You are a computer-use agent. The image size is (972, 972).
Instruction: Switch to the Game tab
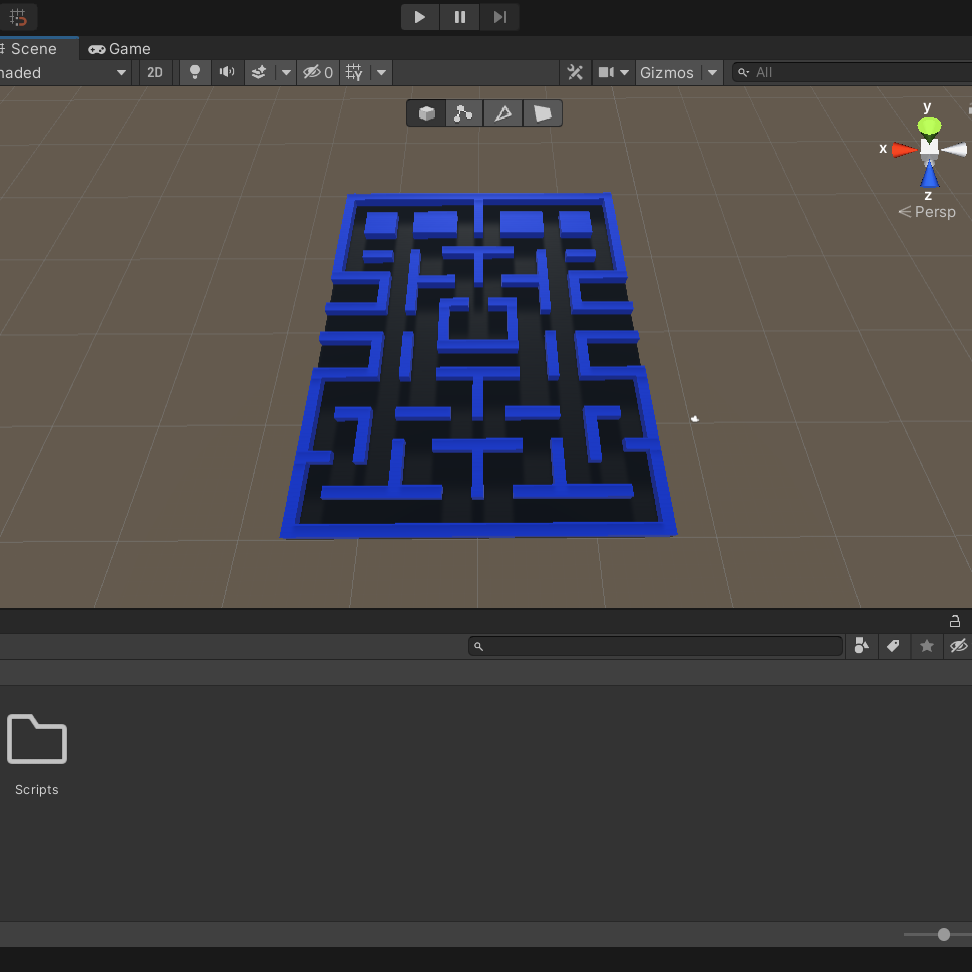120,49
